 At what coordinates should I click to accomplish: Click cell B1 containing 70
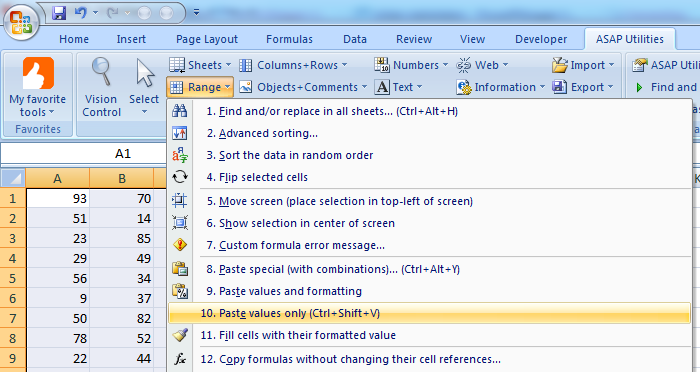(121, 198)
